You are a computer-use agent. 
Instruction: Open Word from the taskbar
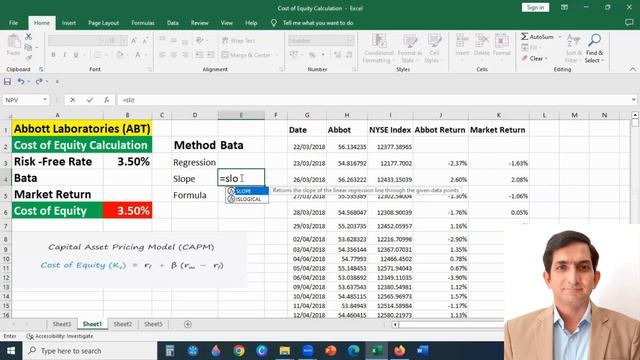coord(422,351)
